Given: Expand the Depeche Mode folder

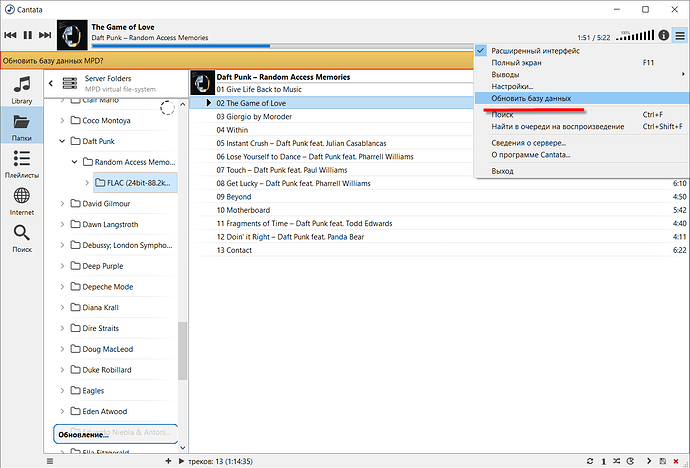Looking at the screenshot, I should (62, 286).
